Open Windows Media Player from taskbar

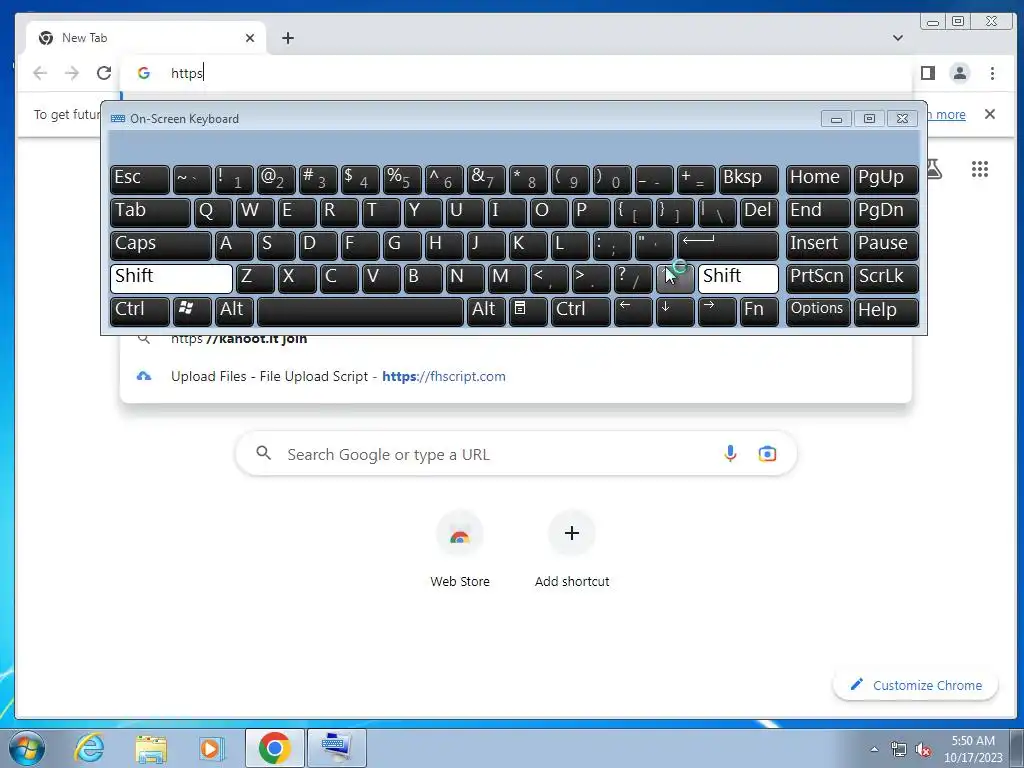pos(211,748)
